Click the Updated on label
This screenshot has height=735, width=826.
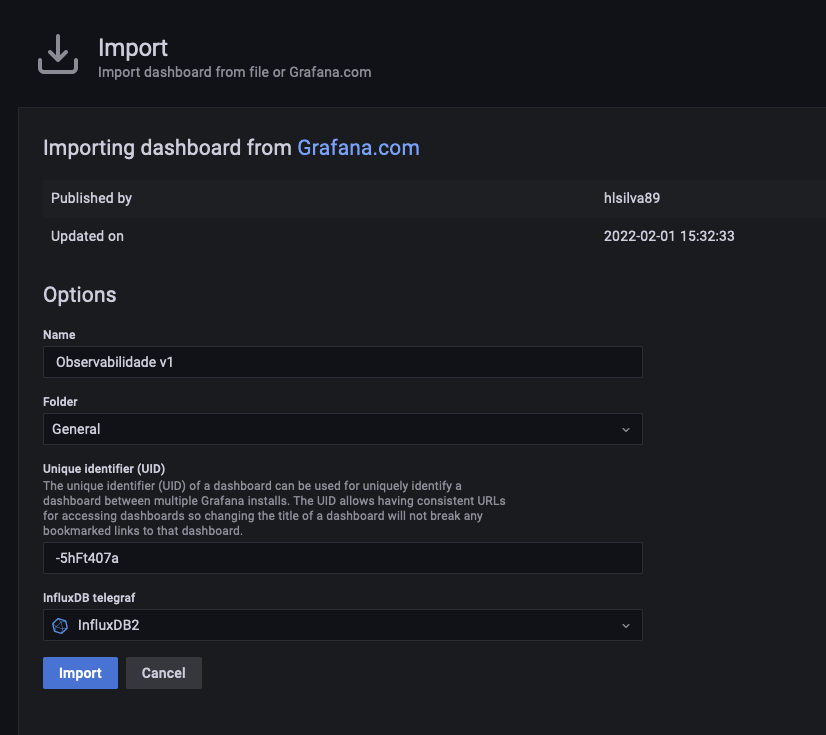(87, 236)
